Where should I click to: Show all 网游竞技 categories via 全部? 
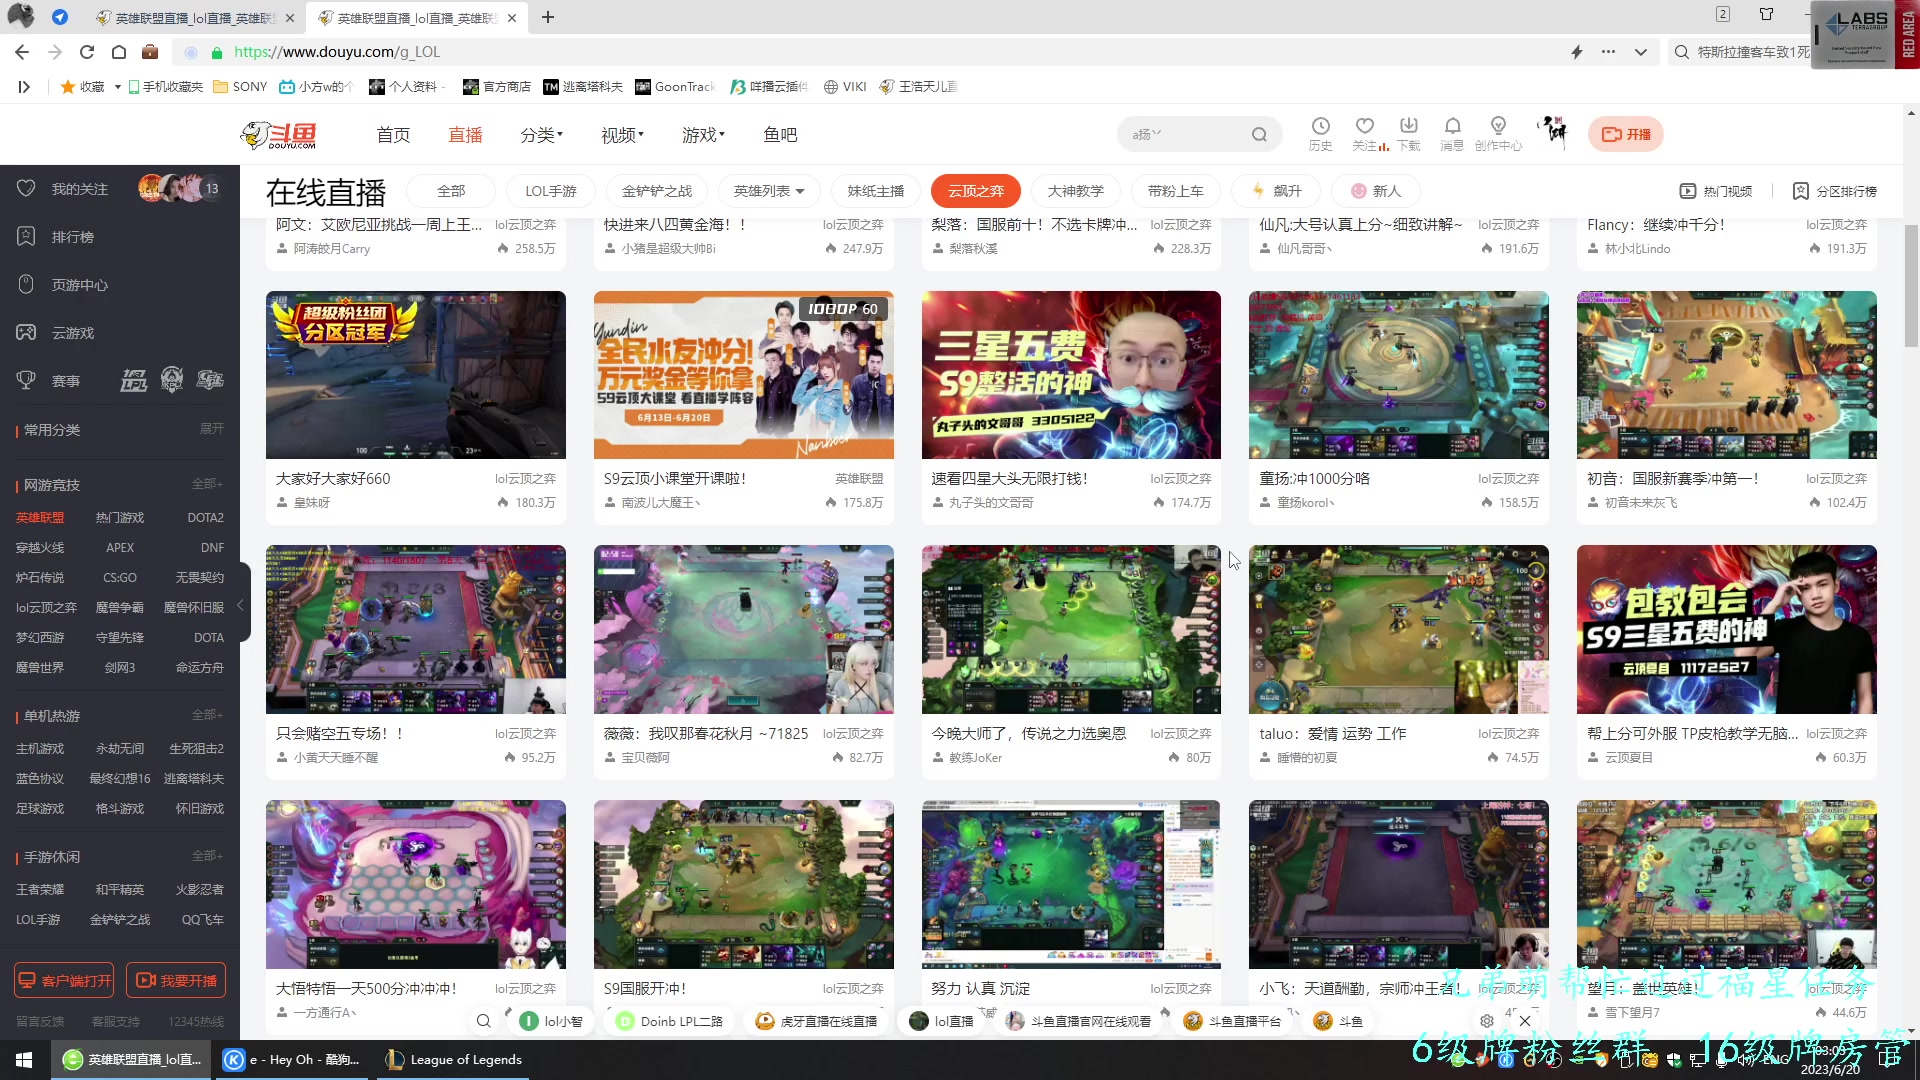coord(207,484)
